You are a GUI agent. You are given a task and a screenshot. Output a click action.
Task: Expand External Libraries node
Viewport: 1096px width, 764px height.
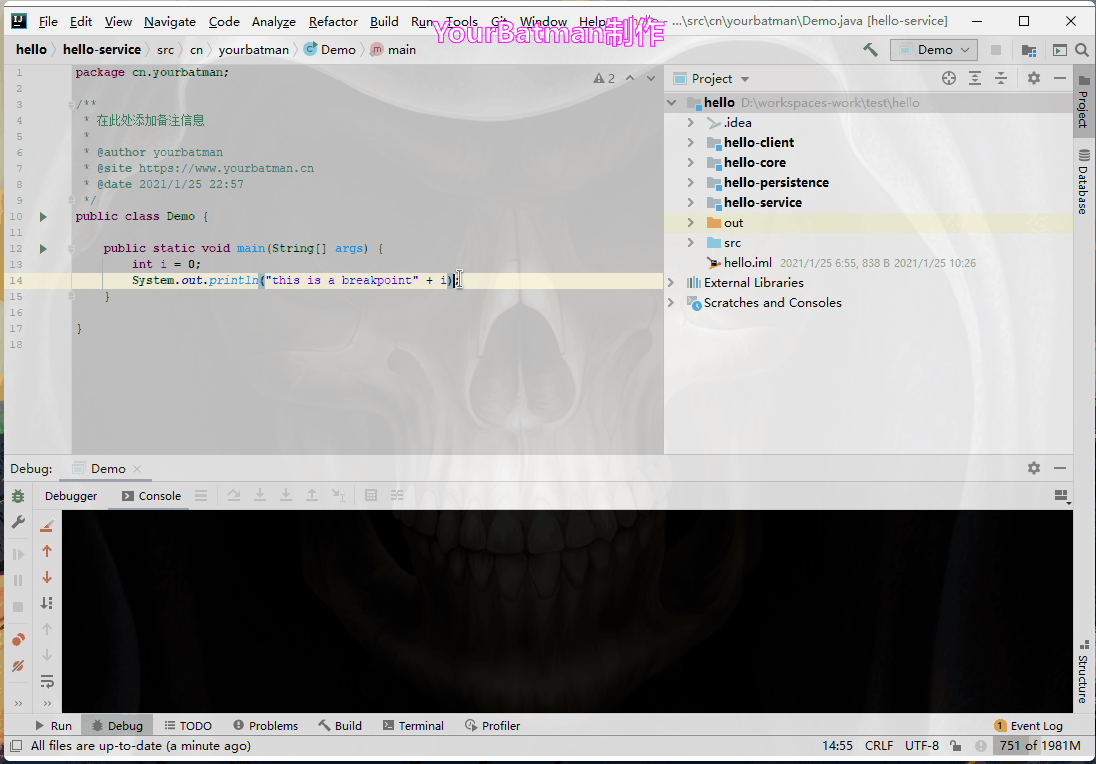point(672,282)
